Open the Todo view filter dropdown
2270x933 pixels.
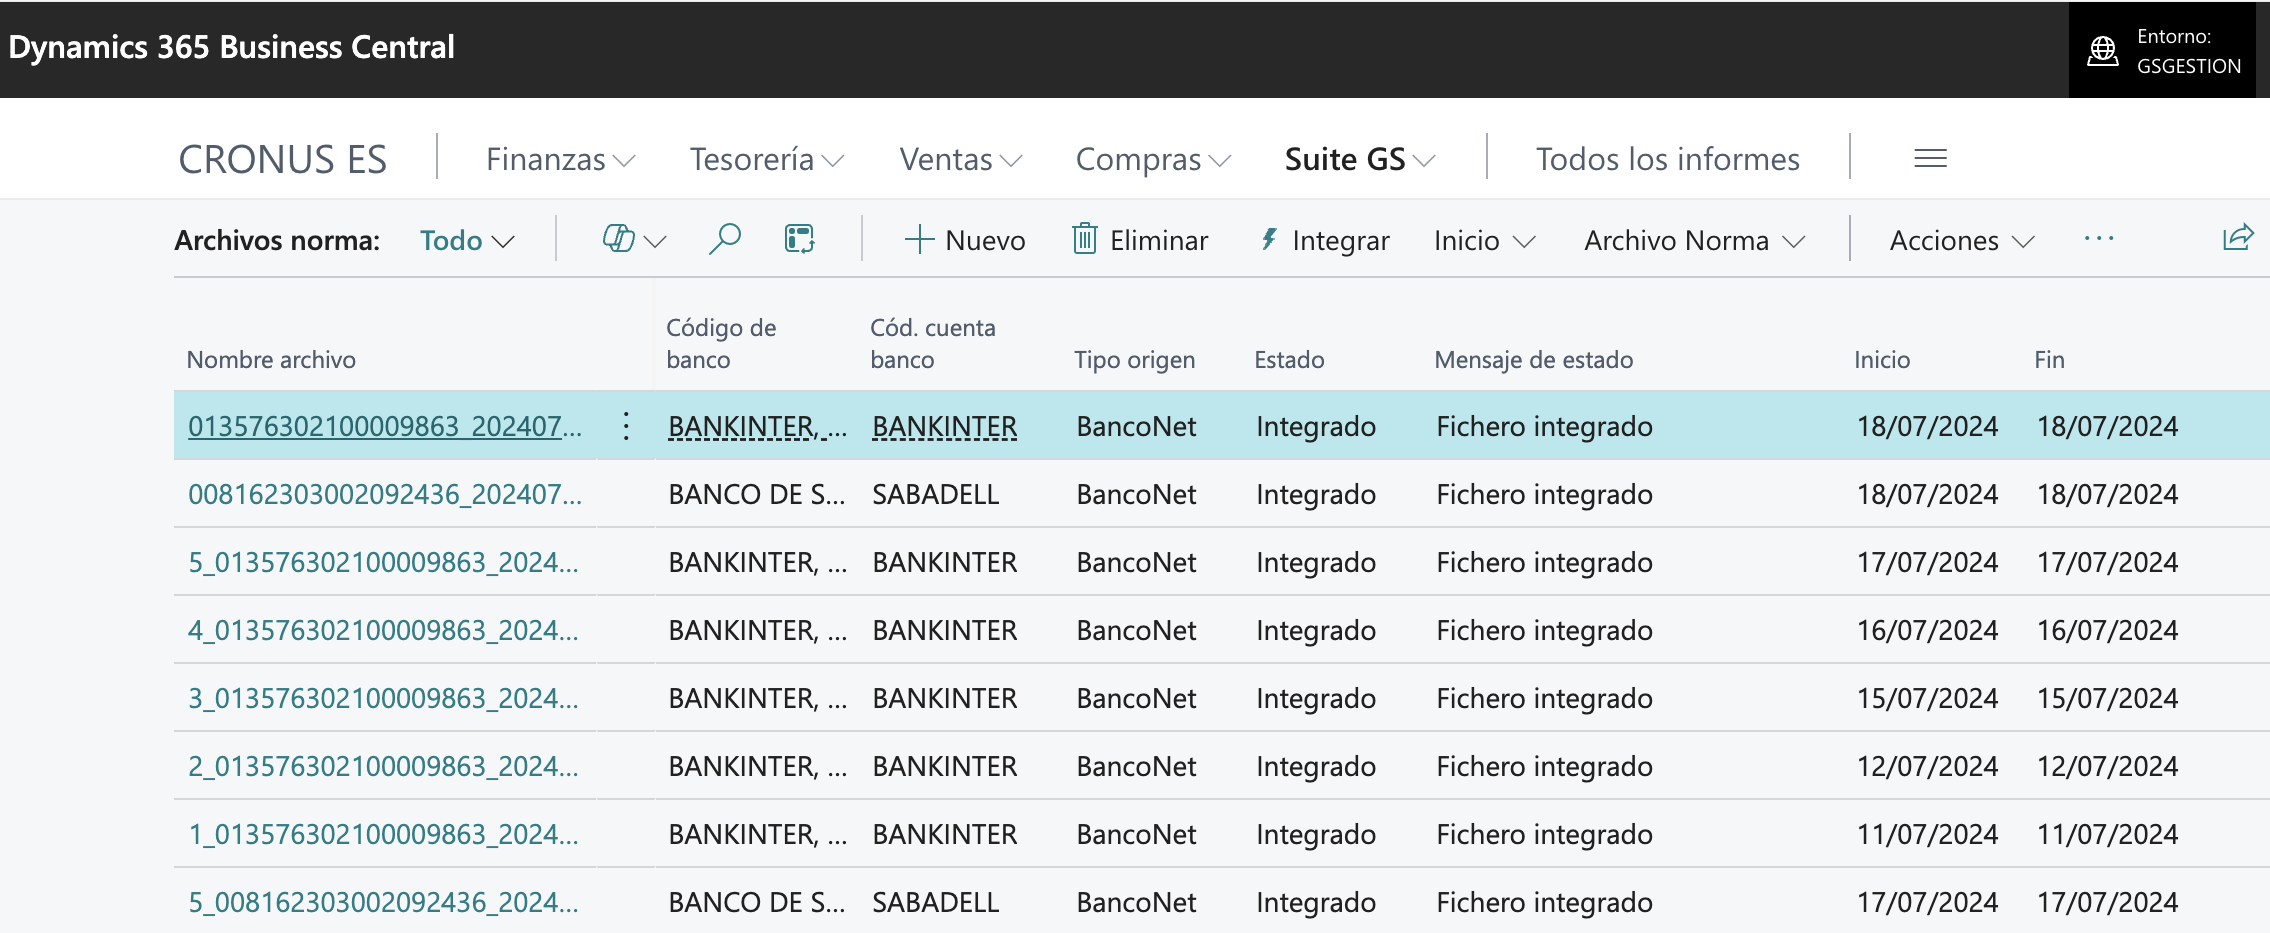(467, 240)
